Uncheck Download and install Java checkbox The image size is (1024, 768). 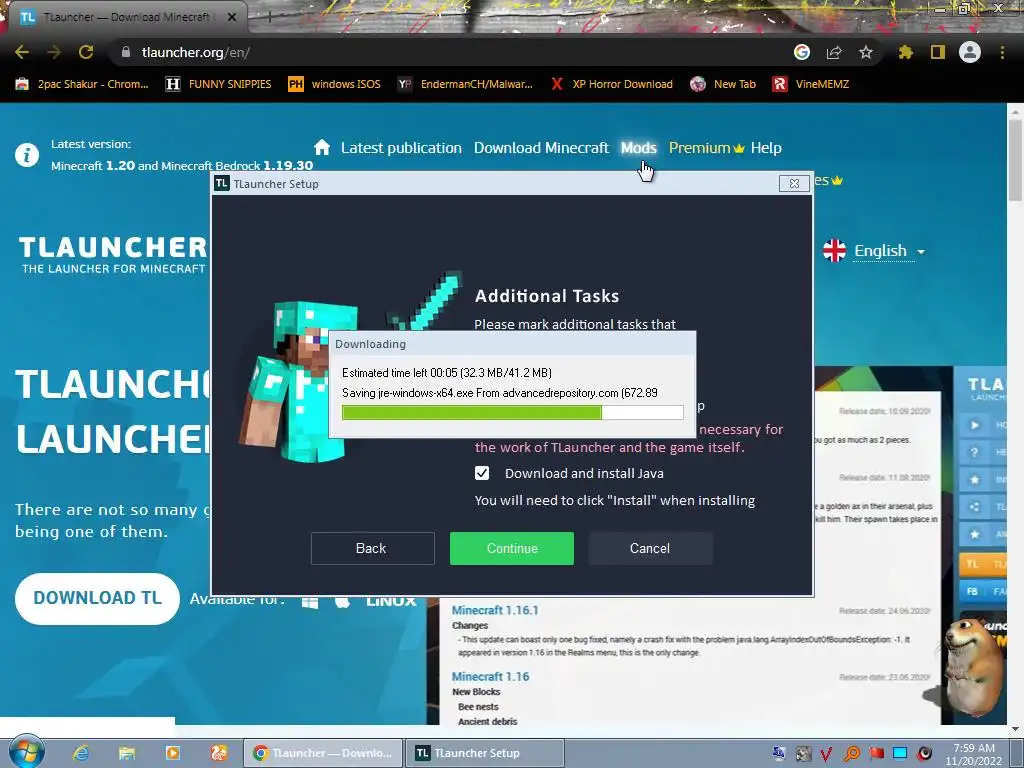[x=482, y=473]
